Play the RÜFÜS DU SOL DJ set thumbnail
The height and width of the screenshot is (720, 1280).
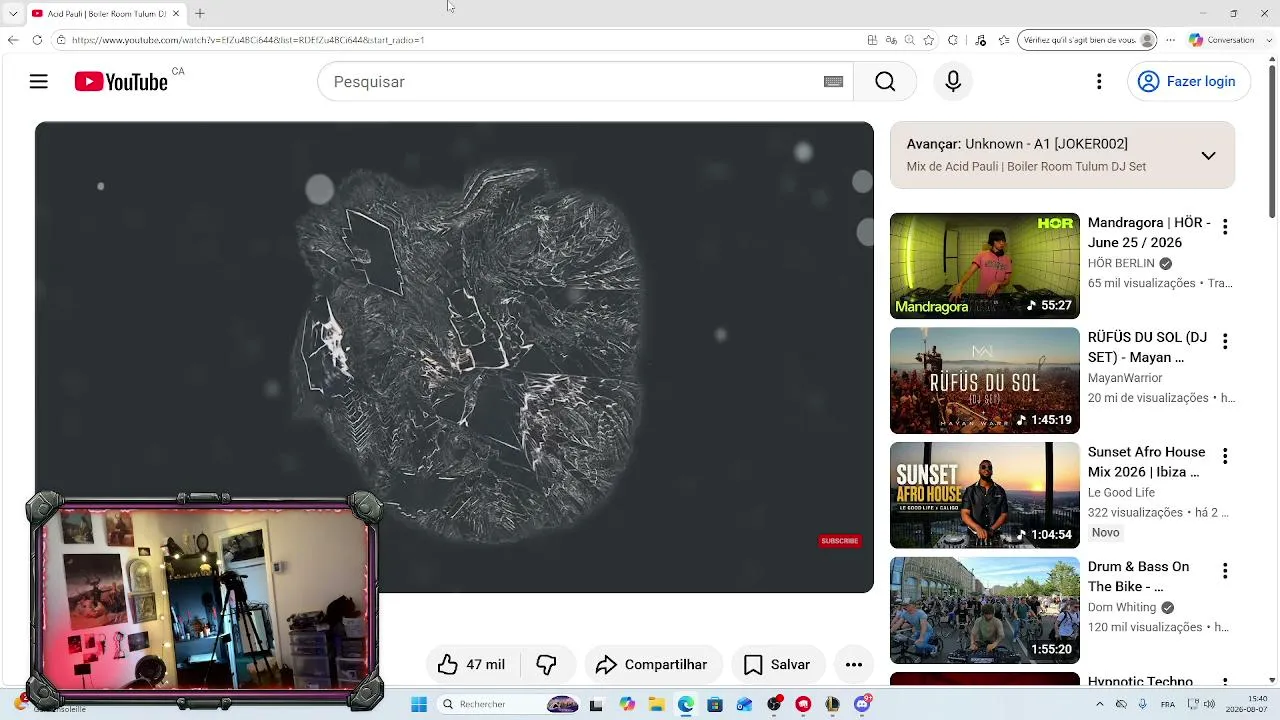[x=985, y=381]
